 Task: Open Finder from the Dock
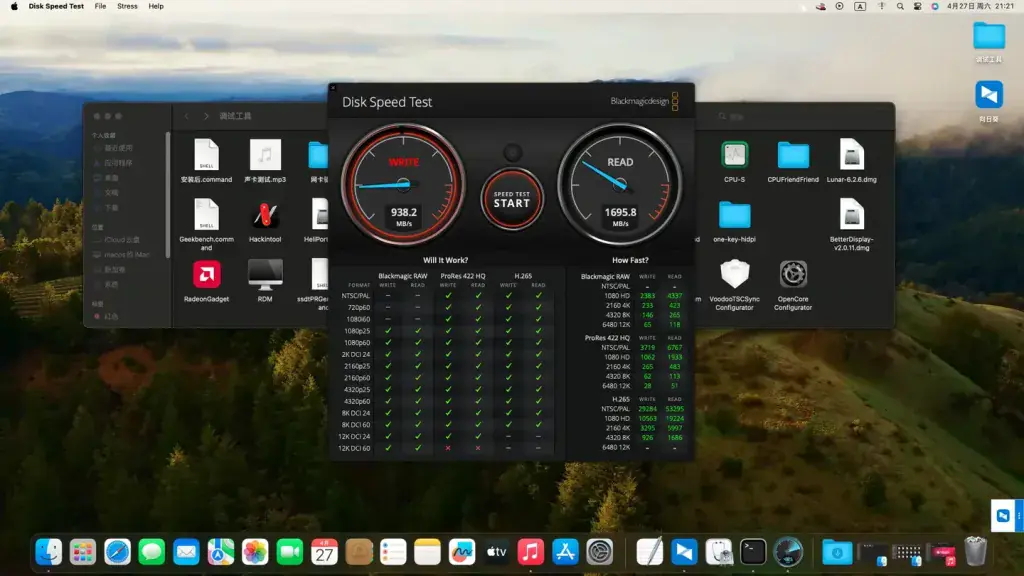(x=48, y=552)
